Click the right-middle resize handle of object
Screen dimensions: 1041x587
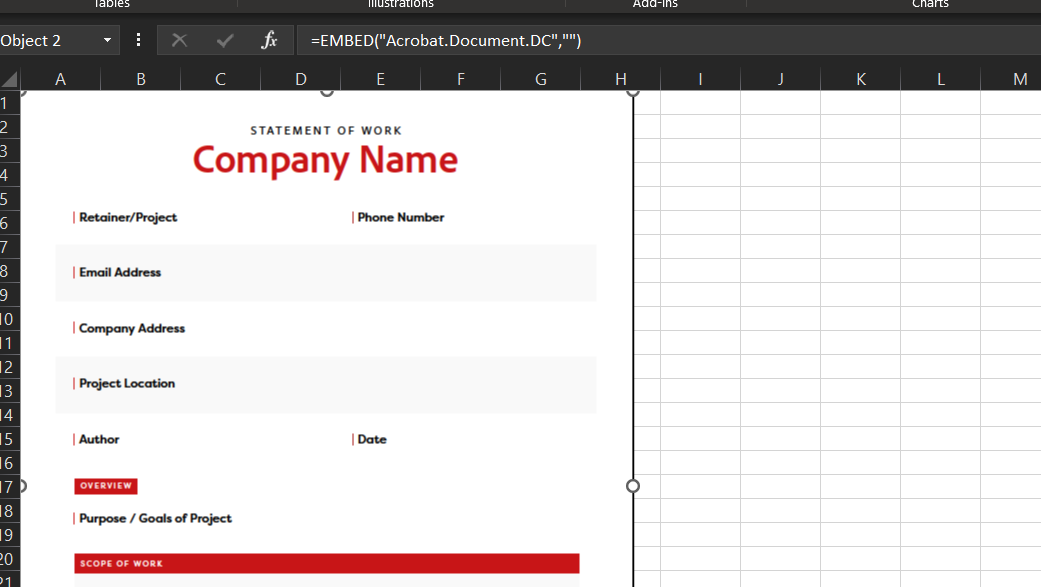[633, 486]
